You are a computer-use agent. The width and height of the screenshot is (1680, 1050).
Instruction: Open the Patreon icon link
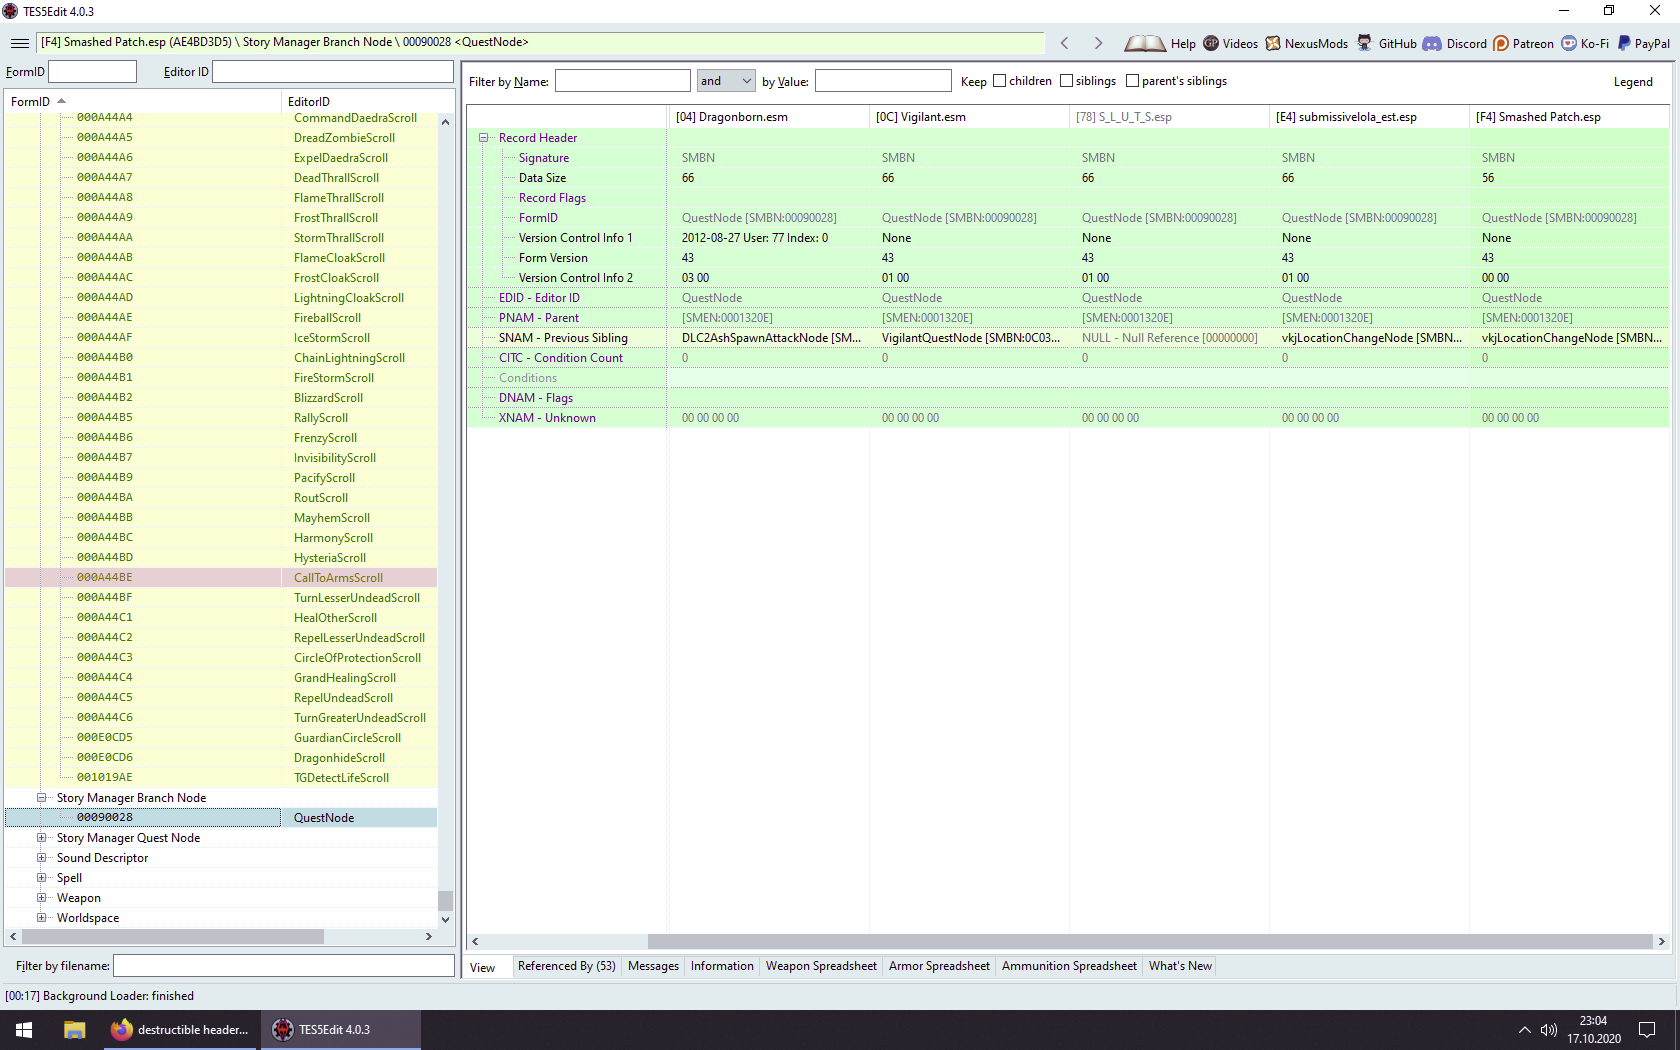(x=1501, y=43)
